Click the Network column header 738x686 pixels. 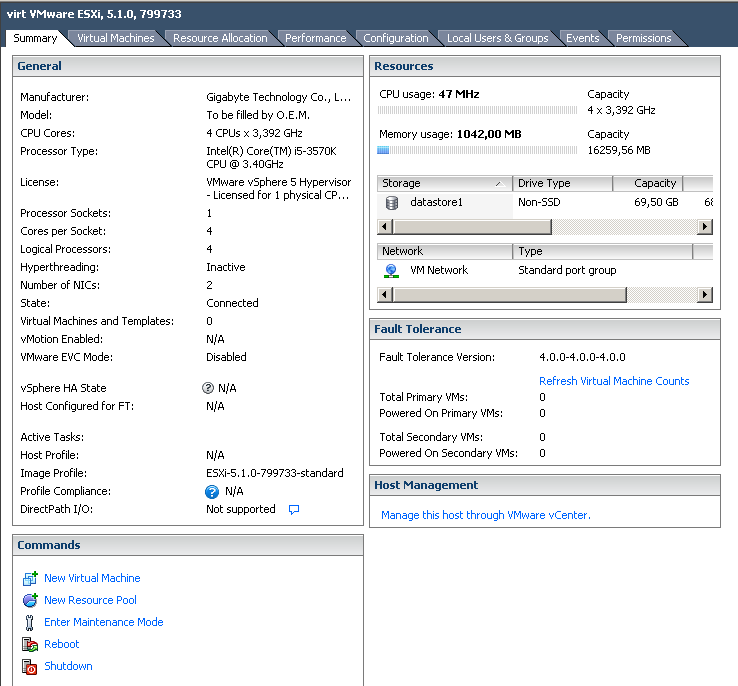444,251
